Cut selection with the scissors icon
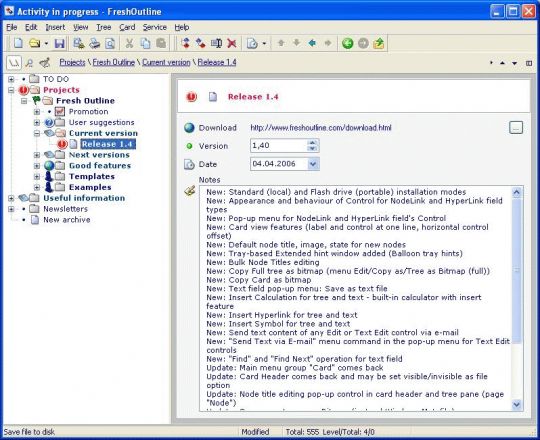540x440 pixels. [129, 43]
